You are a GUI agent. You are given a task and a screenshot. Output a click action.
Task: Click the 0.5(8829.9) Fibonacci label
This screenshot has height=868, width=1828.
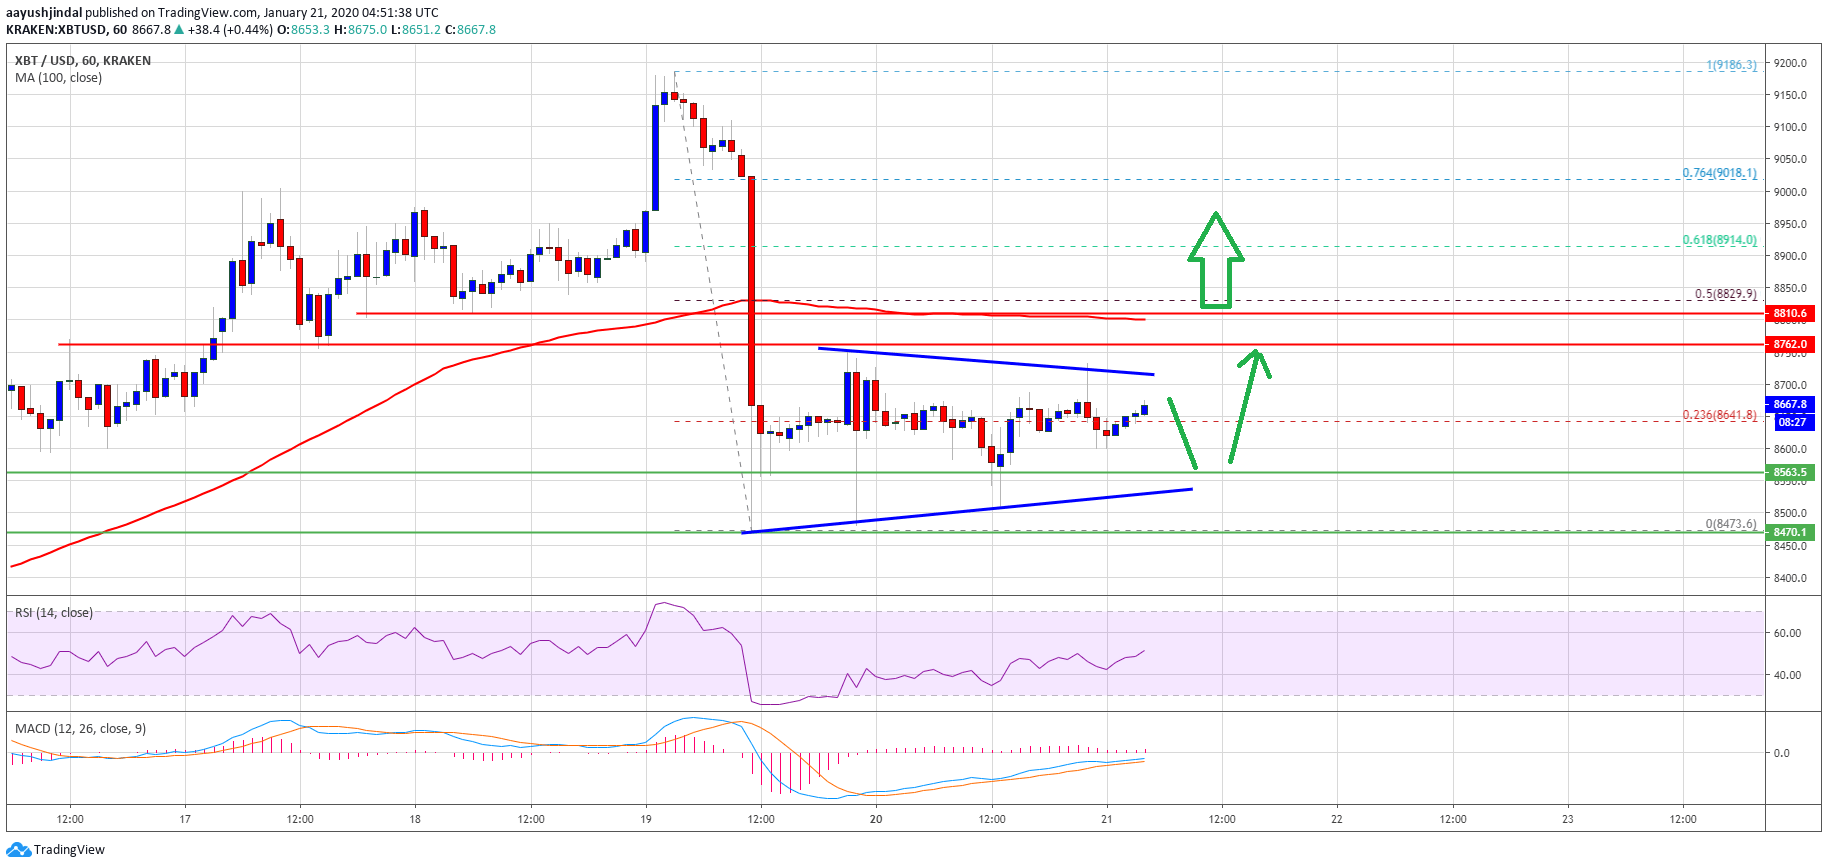[1725, 294]
